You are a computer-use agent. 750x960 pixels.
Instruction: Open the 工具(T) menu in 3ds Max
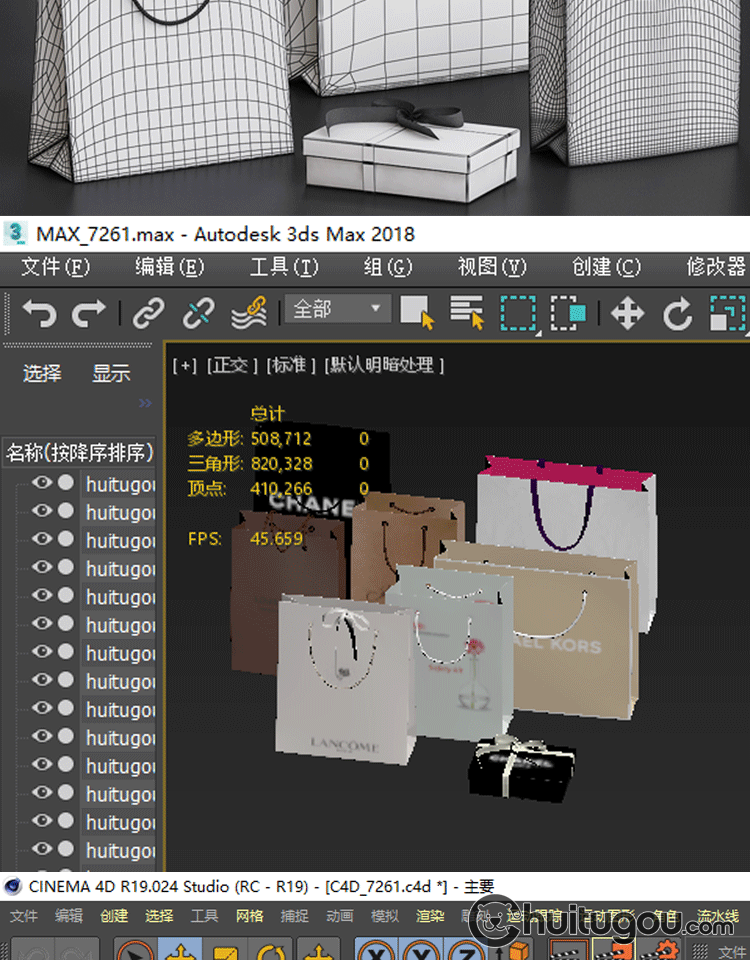tap(284, 267)
